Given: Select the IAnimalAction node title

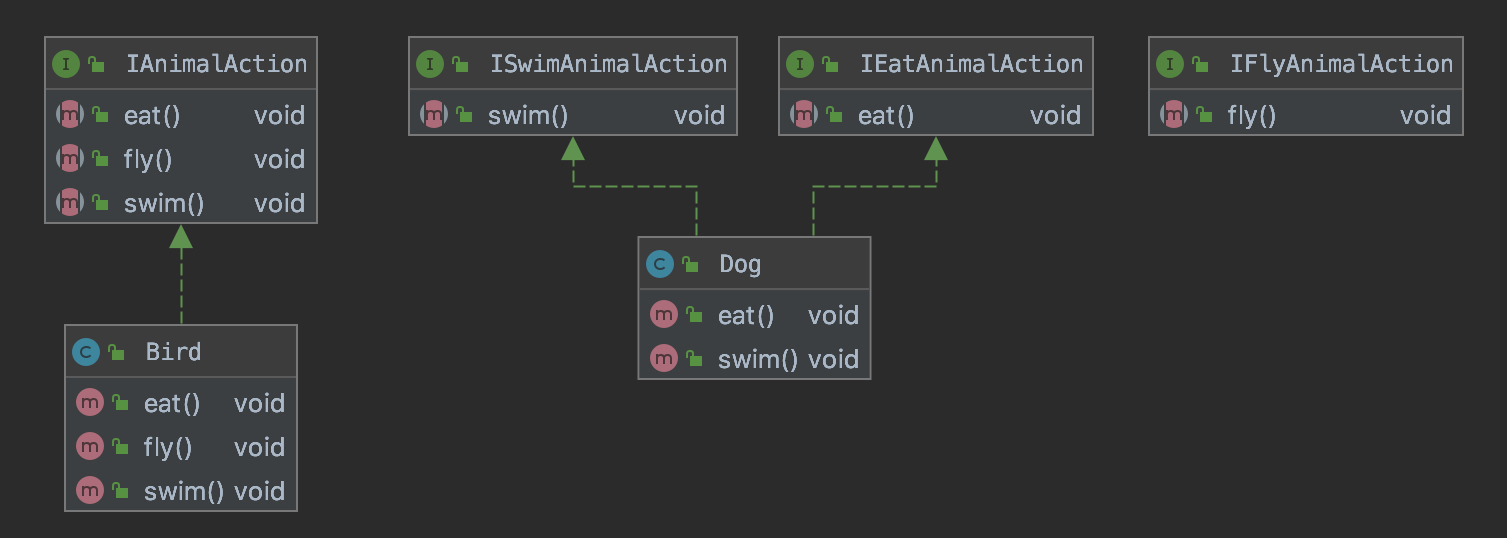Looking at the screenshot, I should [x=217, y=64].
